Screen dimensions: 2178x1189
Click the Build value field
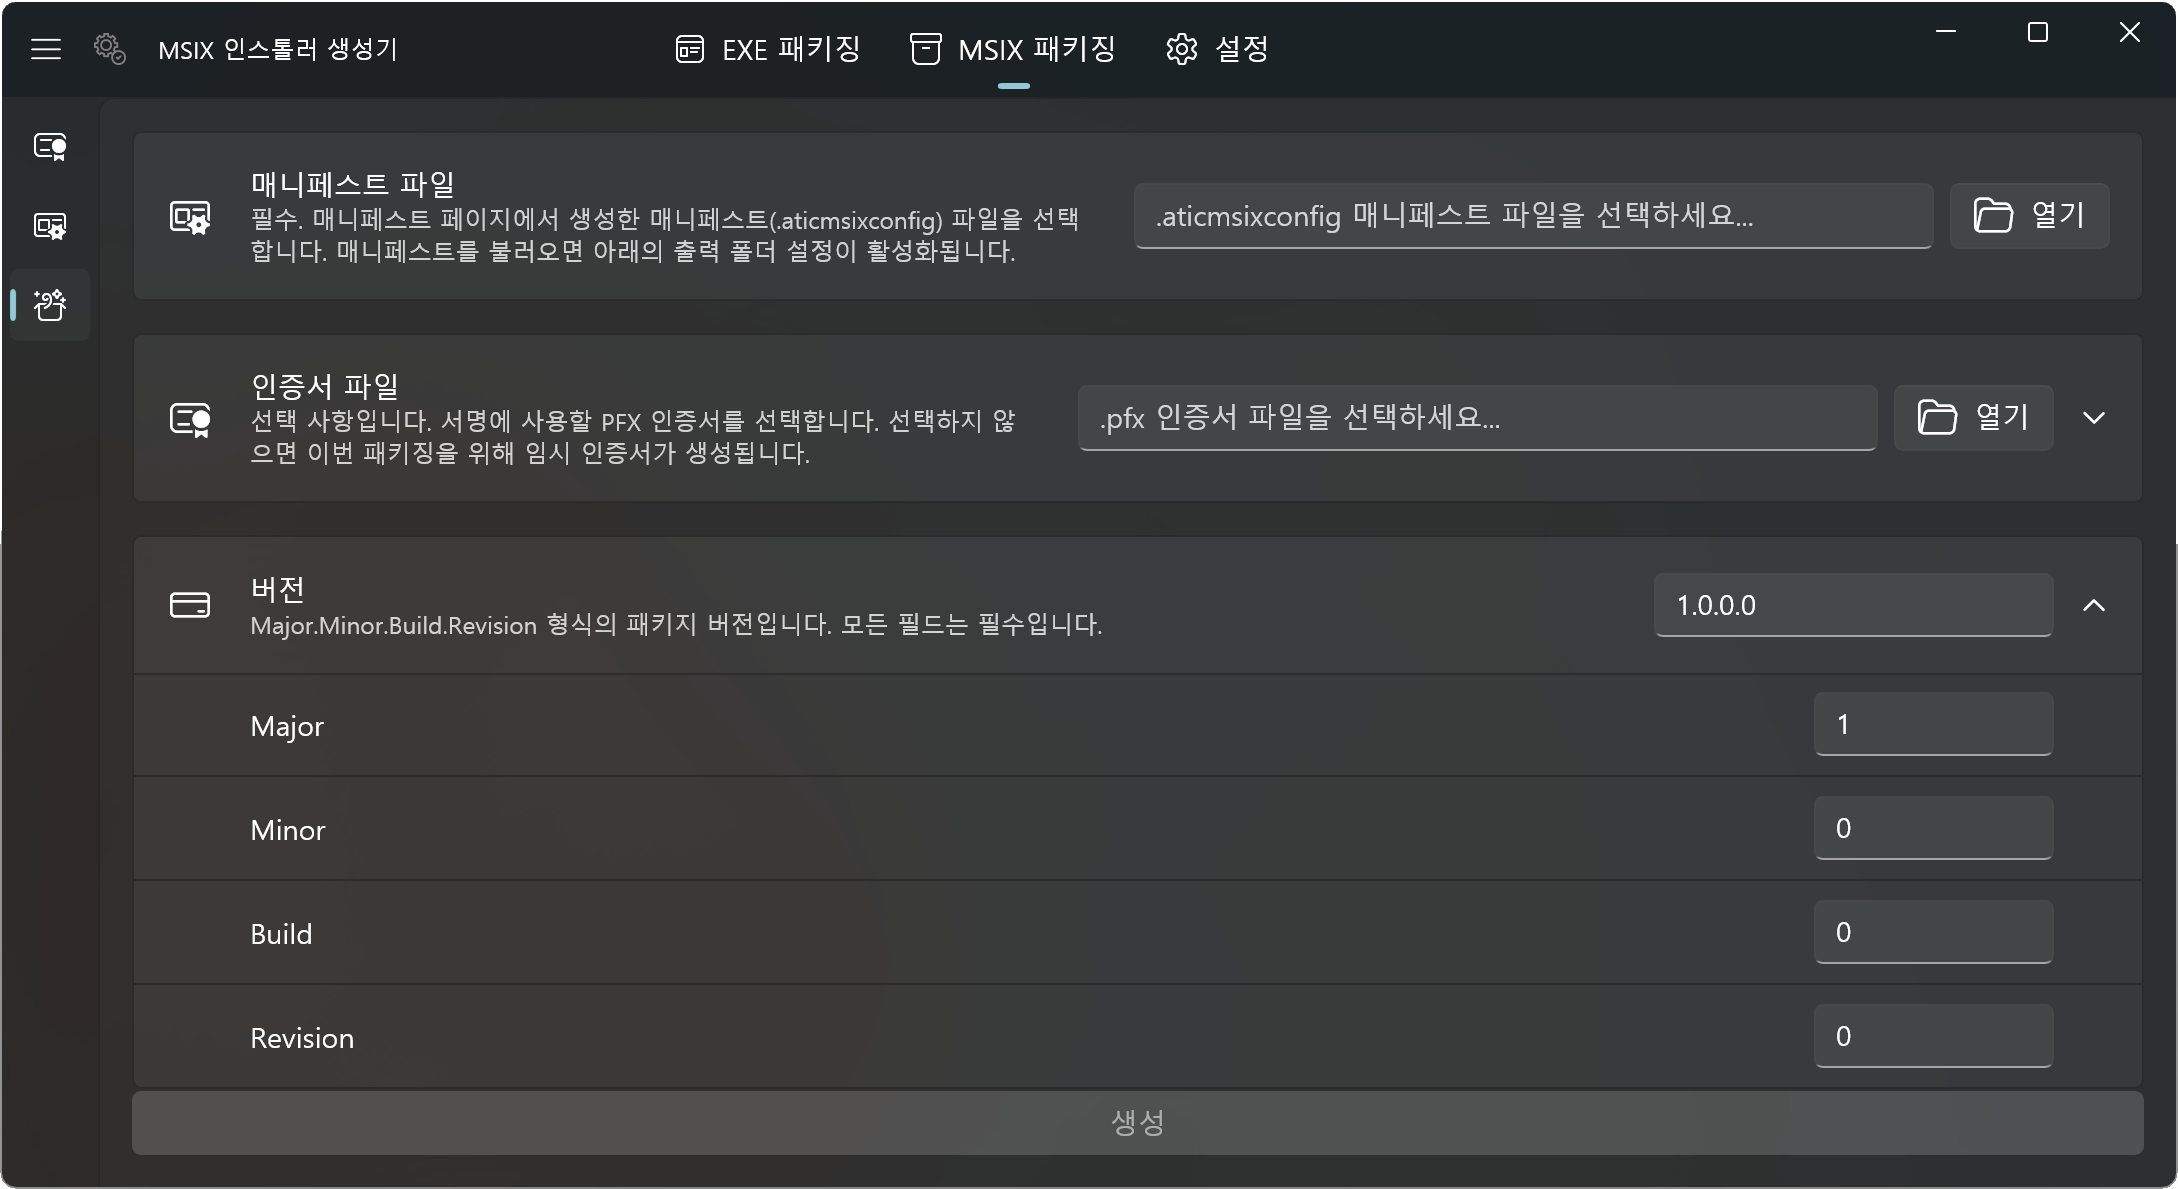(x=1933, y=932)
